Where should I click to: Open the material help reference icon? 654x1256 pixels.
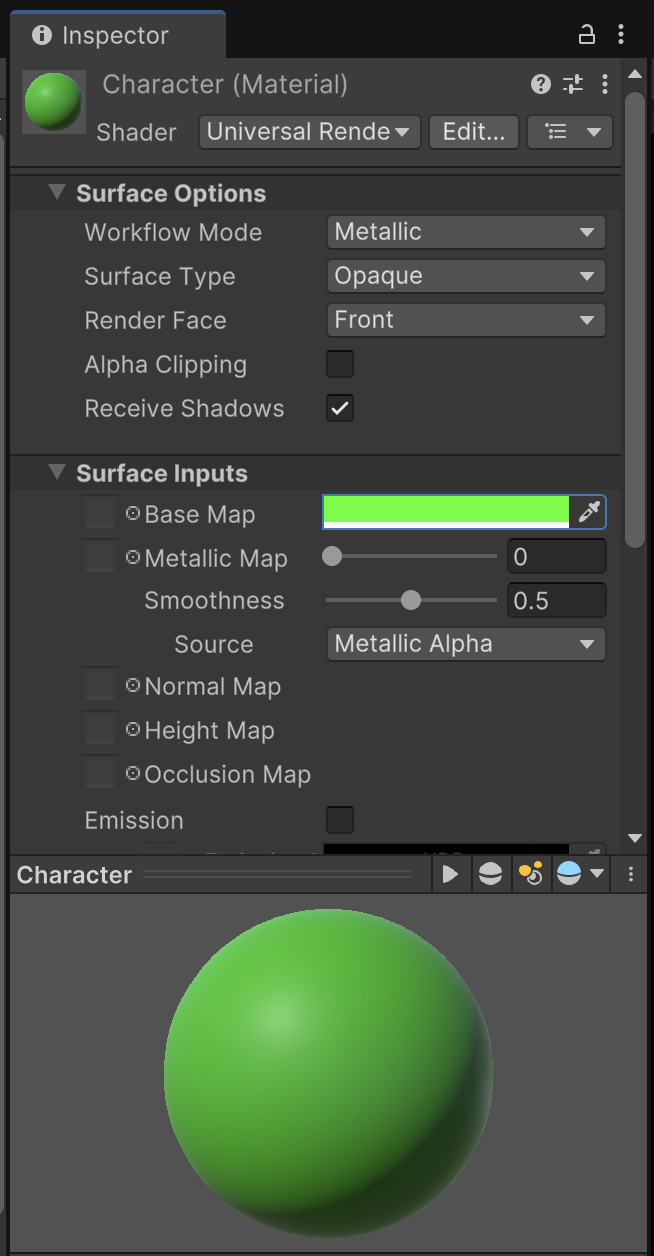click(x=541, y=84)
